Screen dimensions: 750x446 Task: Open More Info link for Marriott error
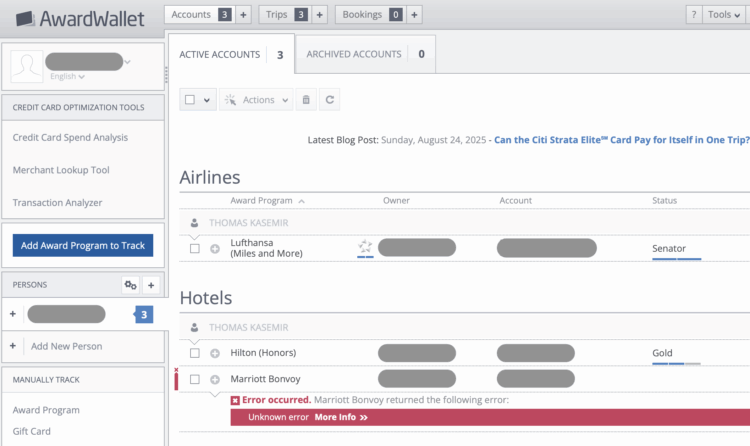341,417
